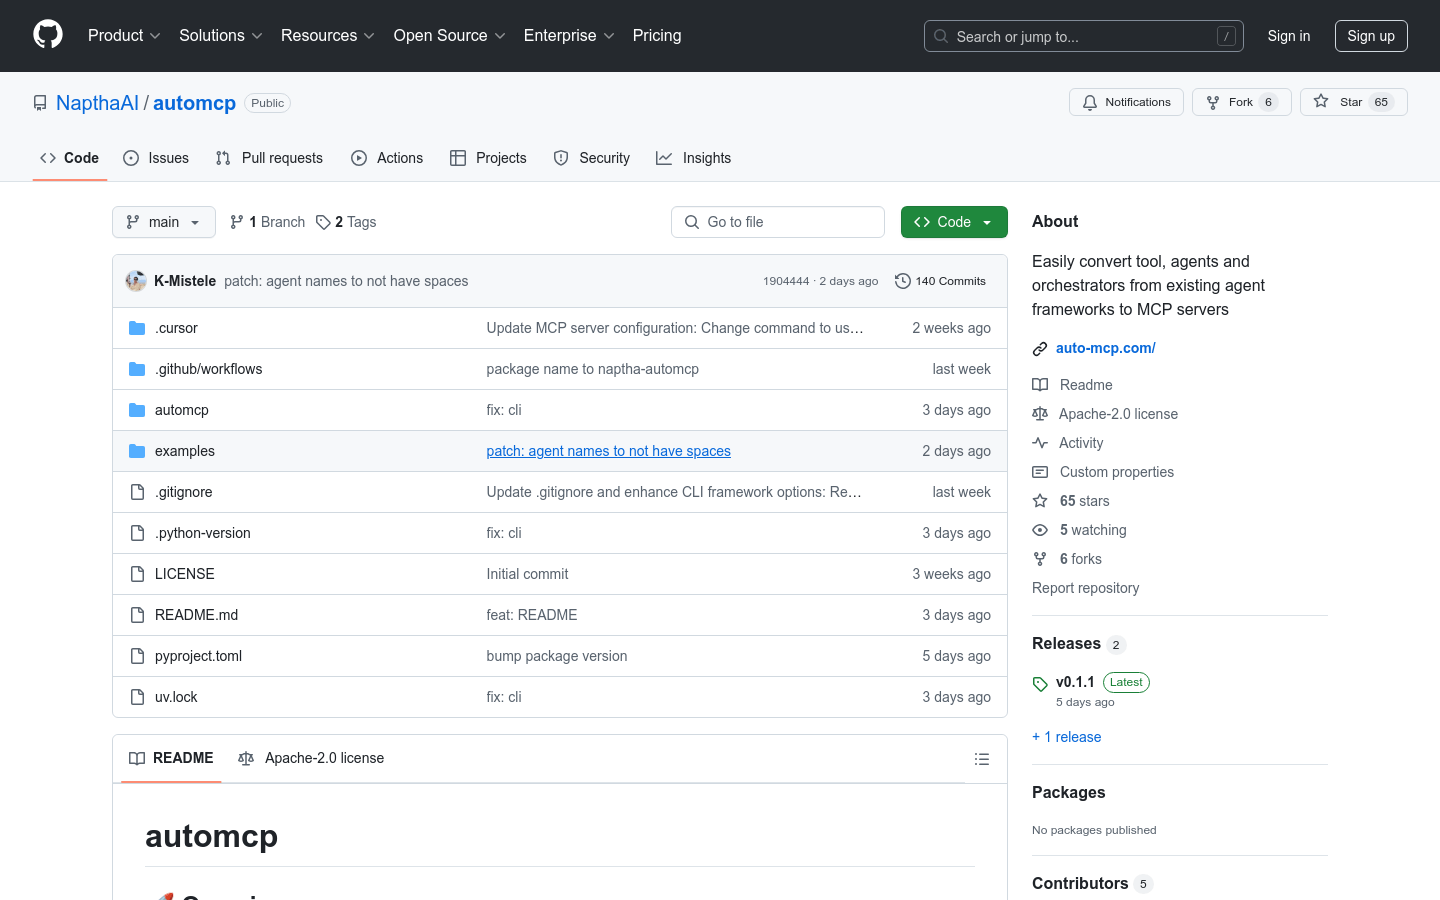Open the Custom properties link

tap(1103, 472)
